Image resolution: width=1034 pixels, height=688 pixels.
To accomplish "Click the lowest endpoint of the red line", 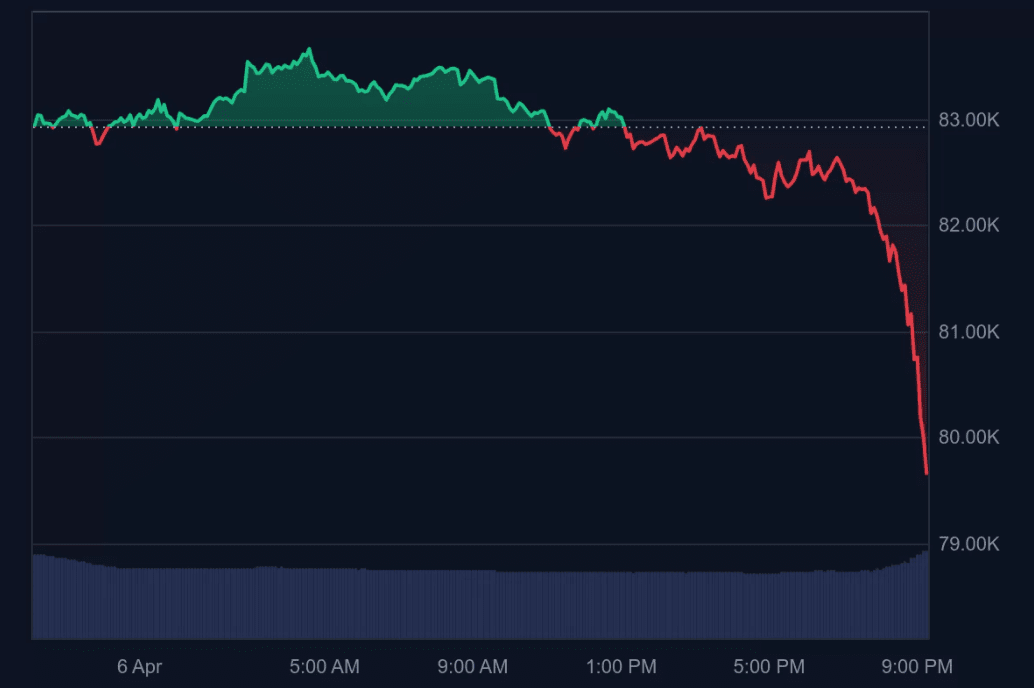I will 927,473.
